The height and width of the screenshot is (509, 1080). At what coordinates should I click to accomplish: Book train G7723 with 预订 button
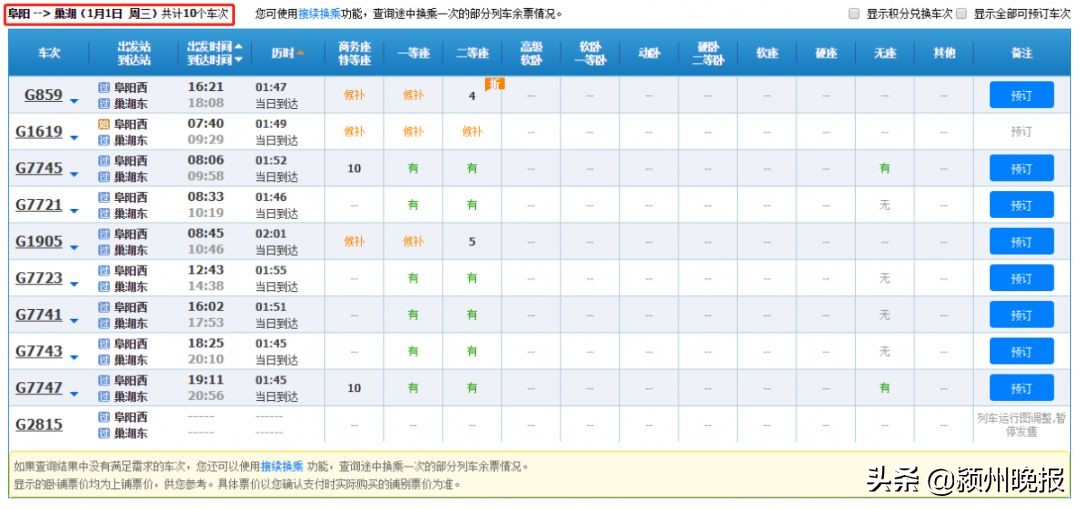pos(1021,278)
